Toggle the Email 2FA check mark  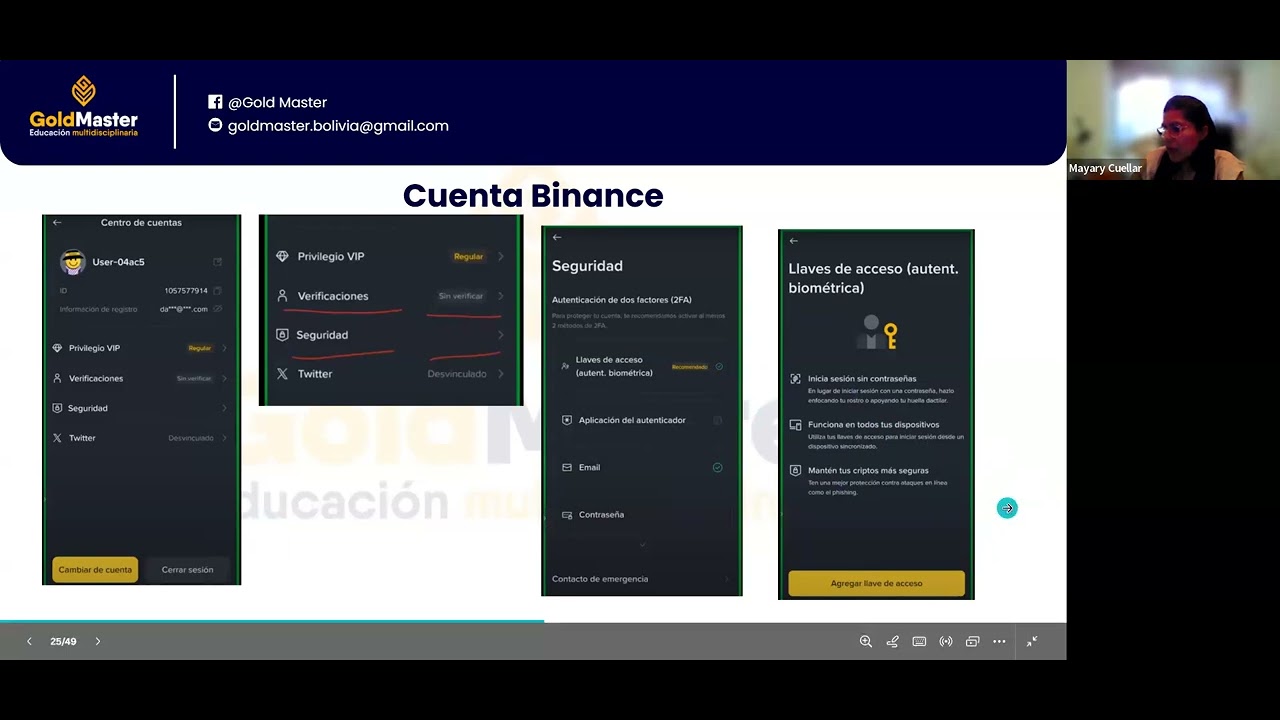(717, 467)
